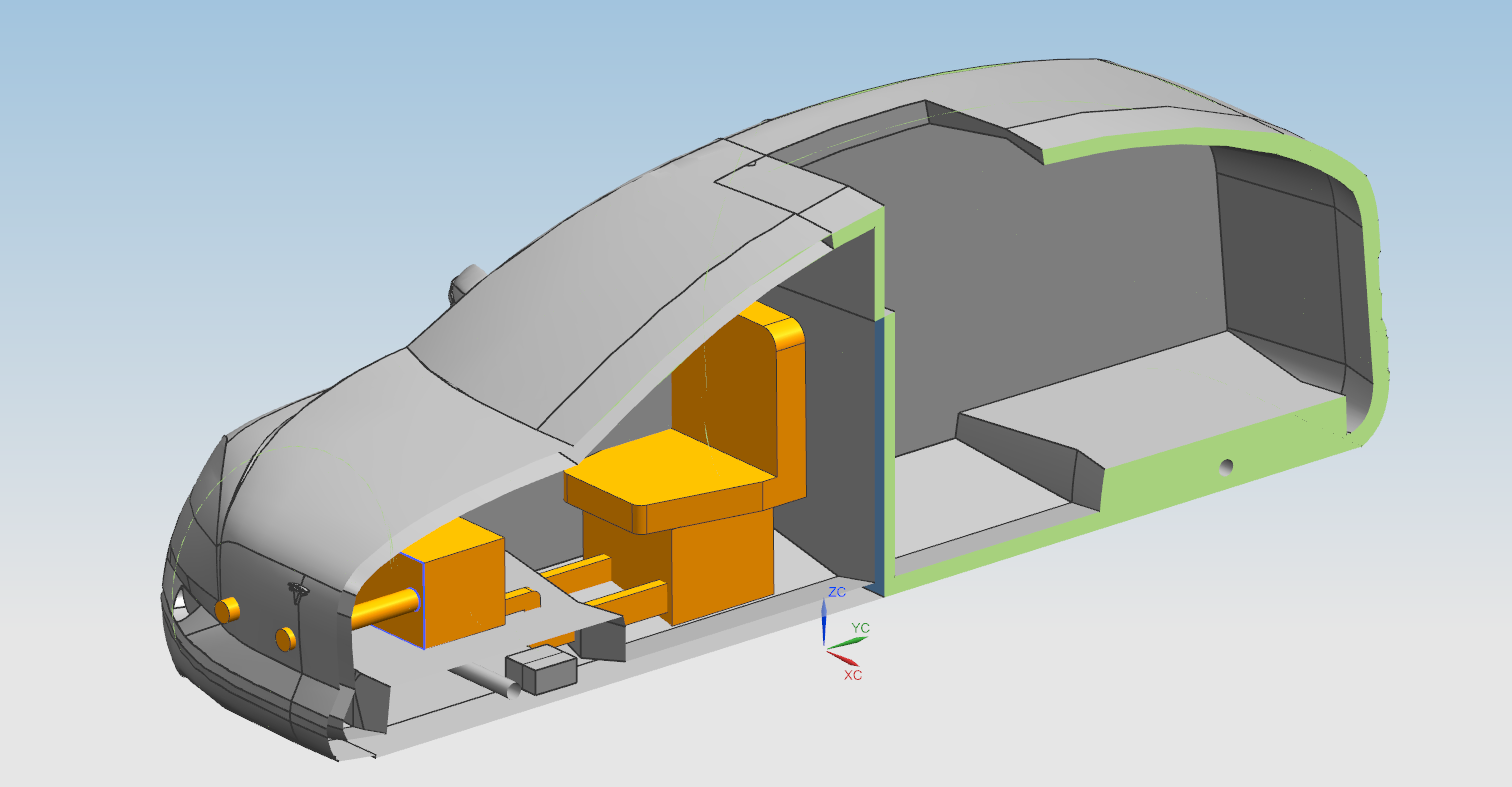
Task: Click the right orange headlight disc
Action: coord(286,637)
